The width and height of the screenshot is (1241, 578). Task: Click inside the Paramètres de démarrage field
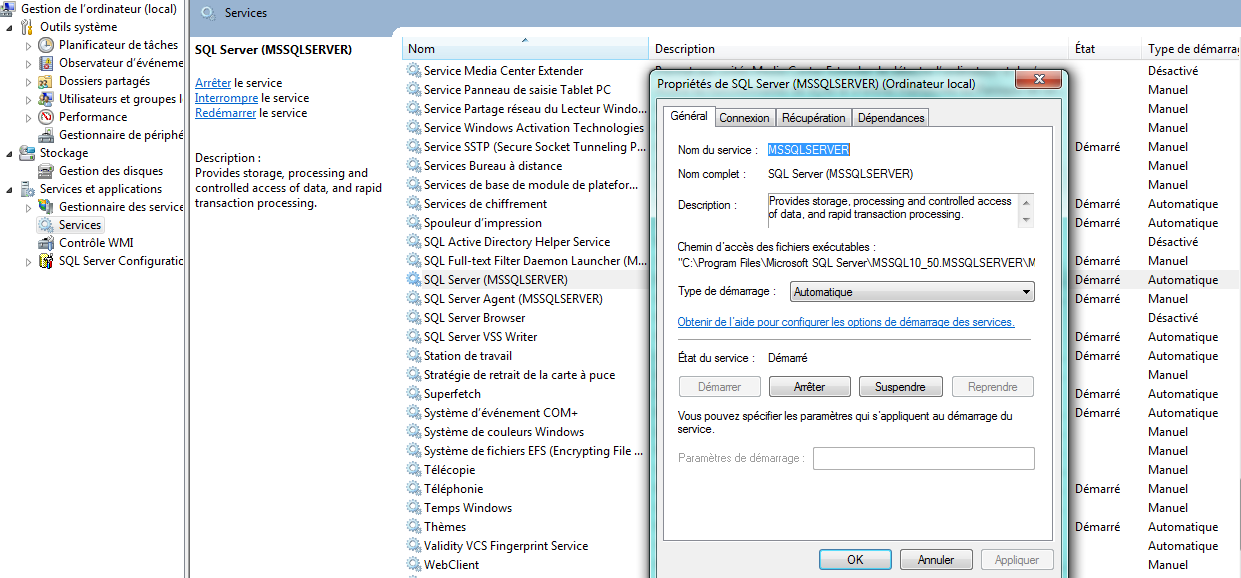click(x=922, y=458)
